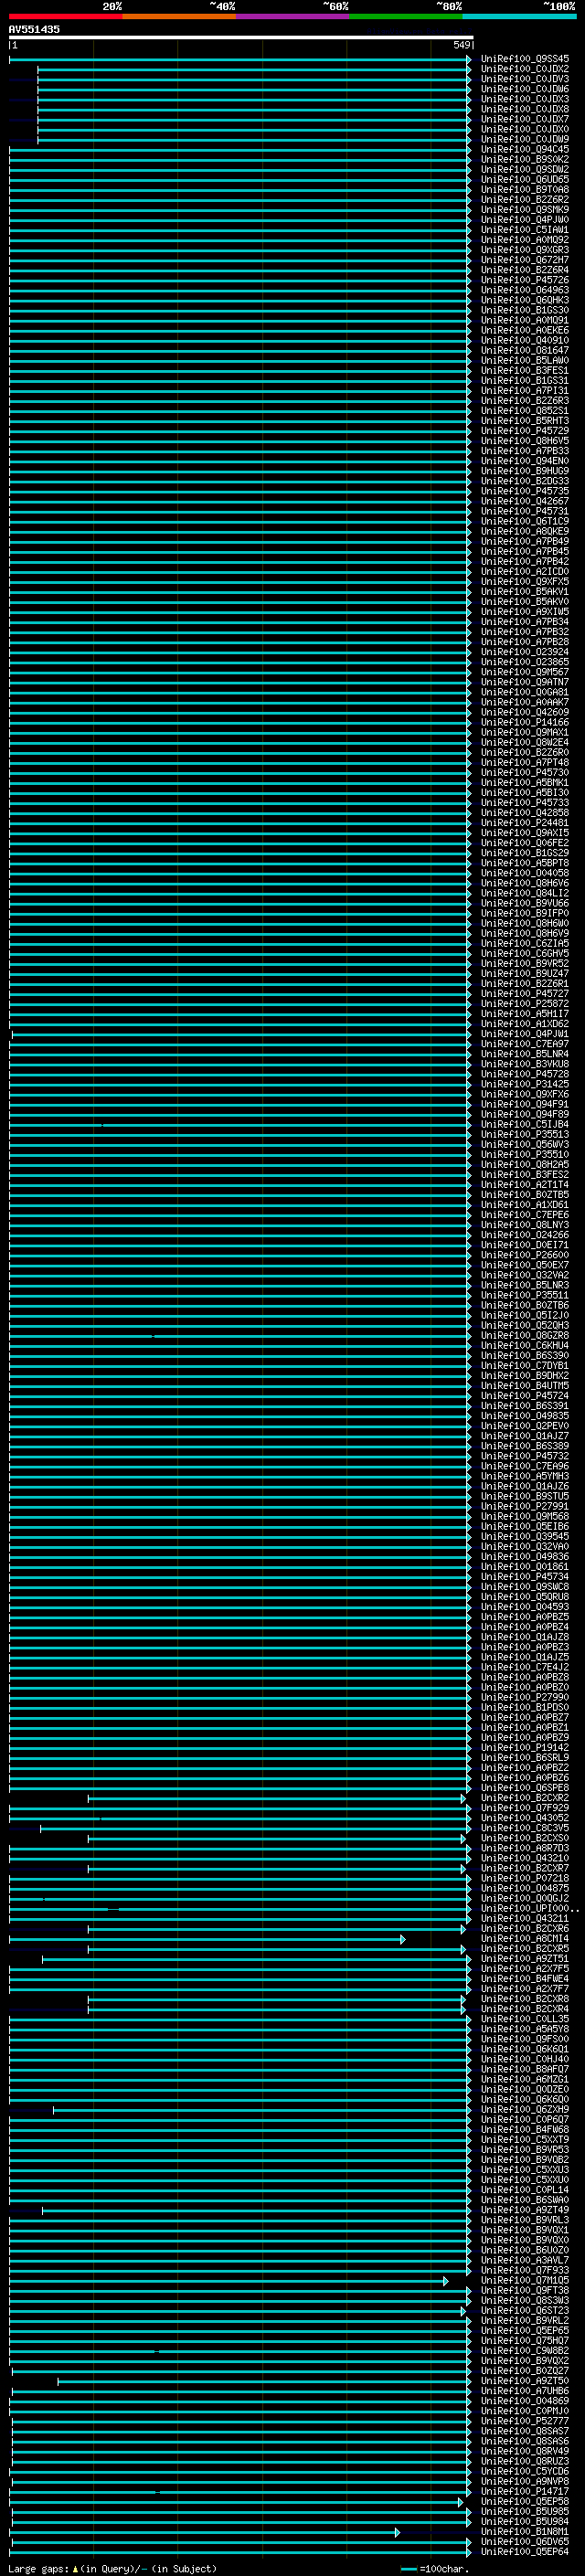Screen dimensions: 585x2576
Task: Click the white query sequence ruler bar
Action: [x=241, y=37]
